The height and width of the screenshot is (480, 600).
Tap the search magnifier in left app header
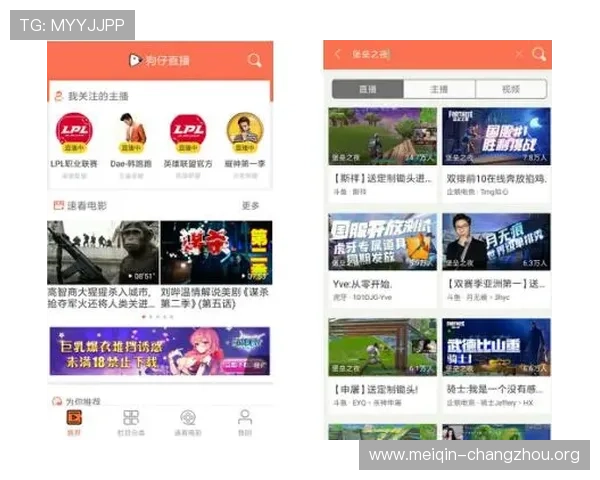pyautogui.click(x=254, y=60)
